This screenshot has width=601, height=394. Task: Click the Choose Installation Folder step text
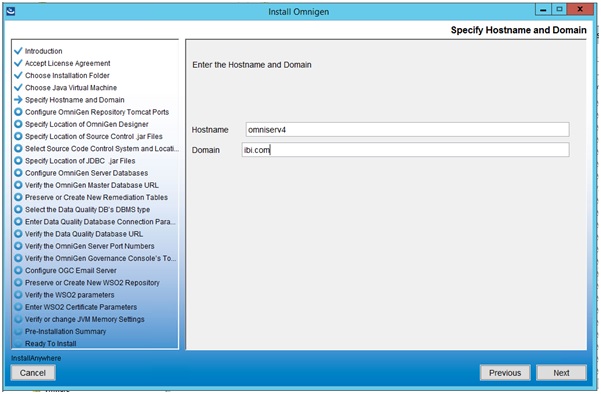67,76
